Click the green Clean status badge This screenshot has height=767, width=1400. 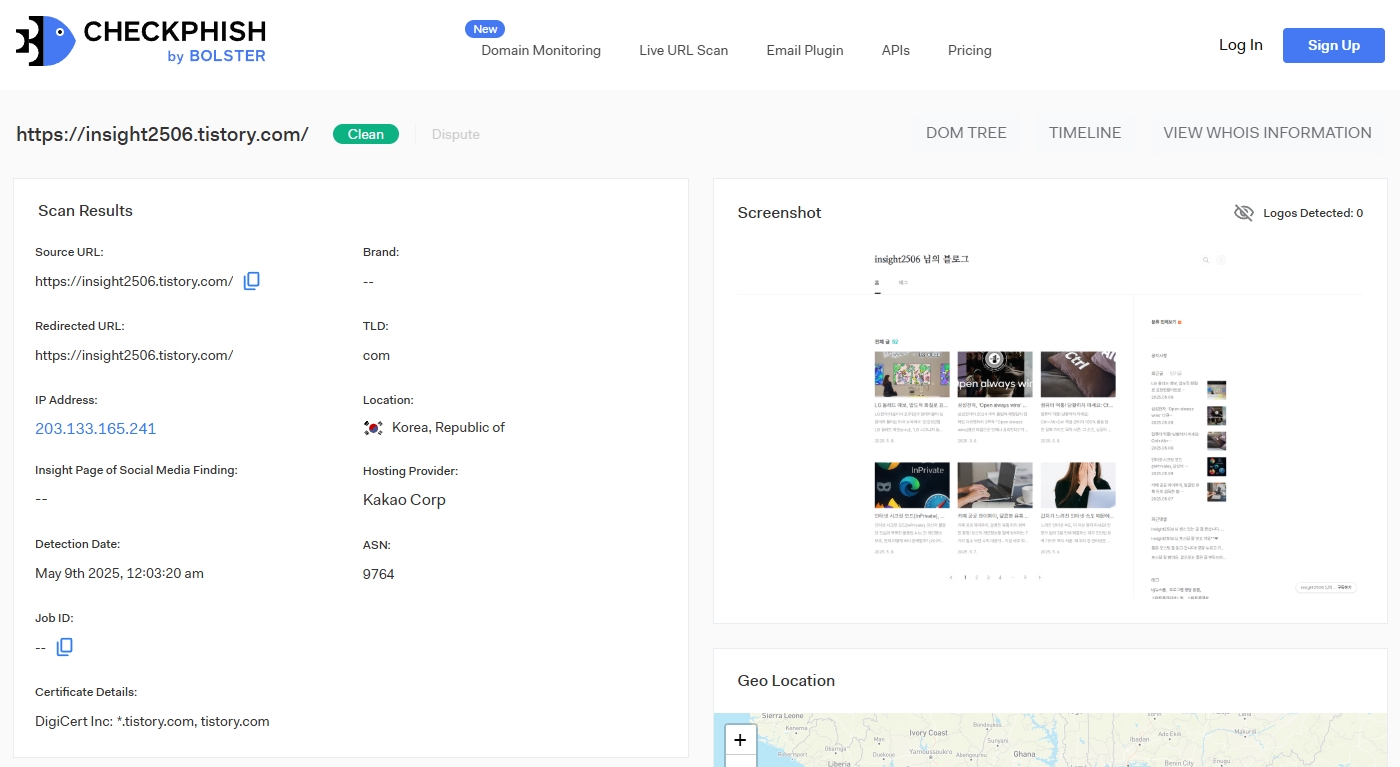pyautogui.click(x=366, y=134)
